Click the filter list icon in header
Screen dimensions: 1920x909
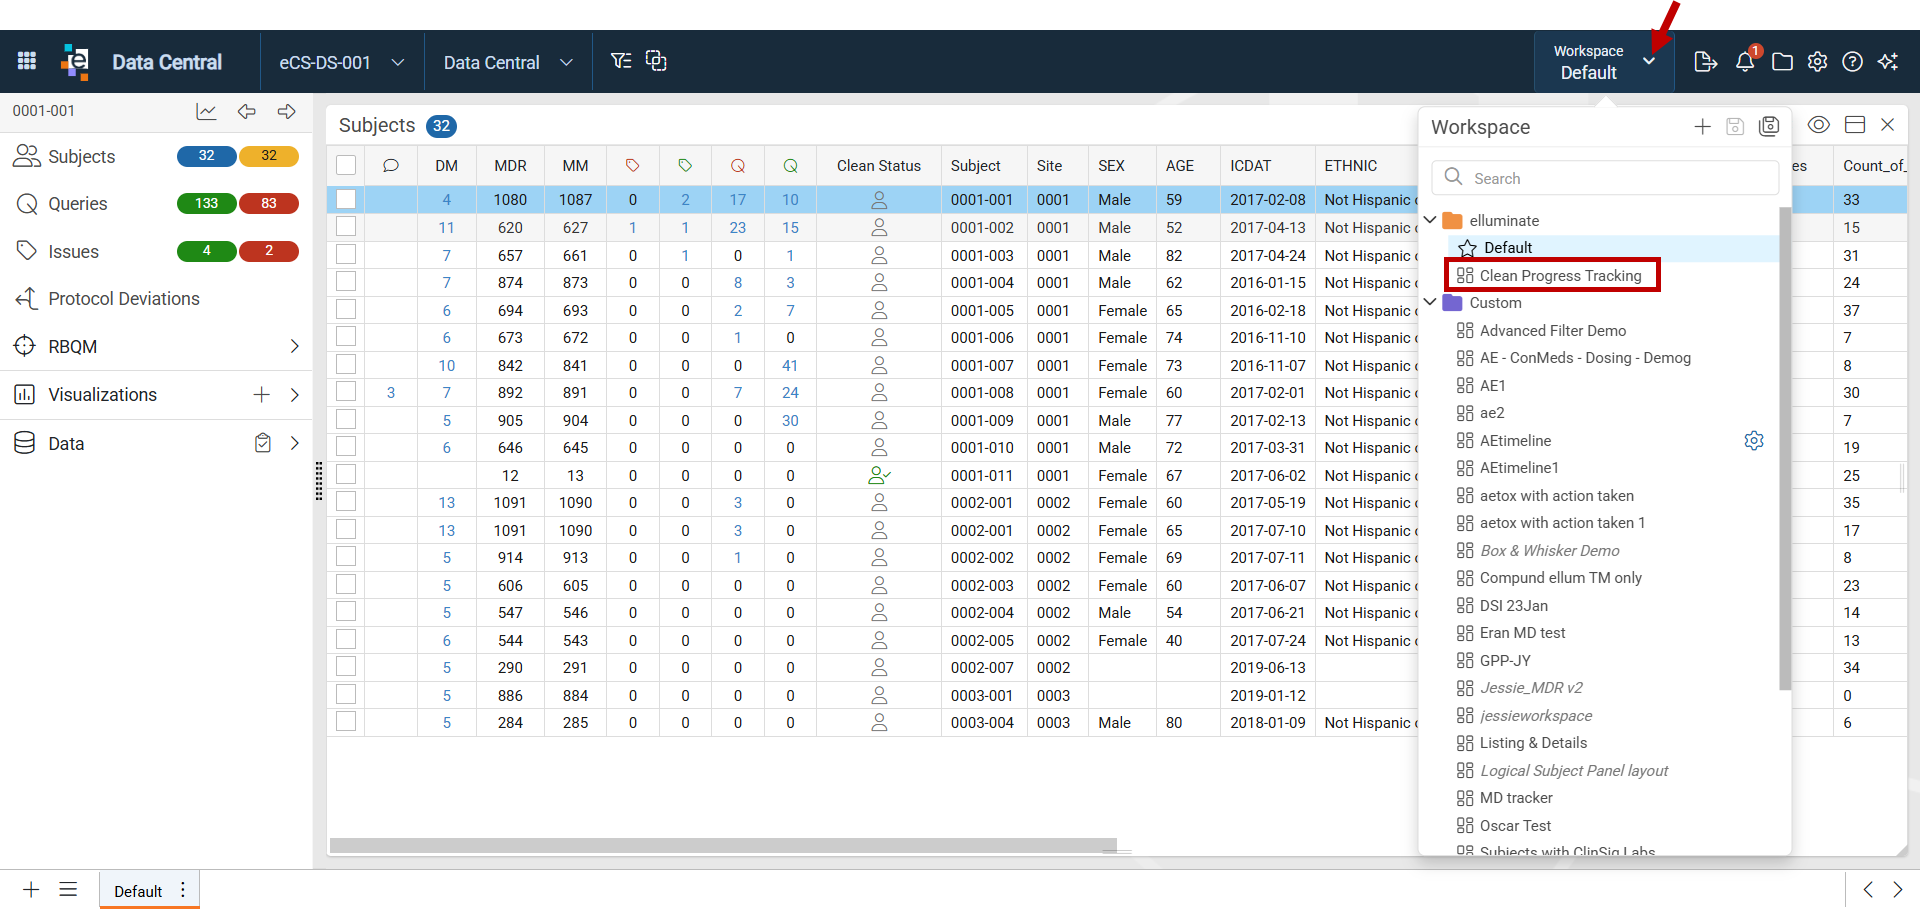coord(621,61)
